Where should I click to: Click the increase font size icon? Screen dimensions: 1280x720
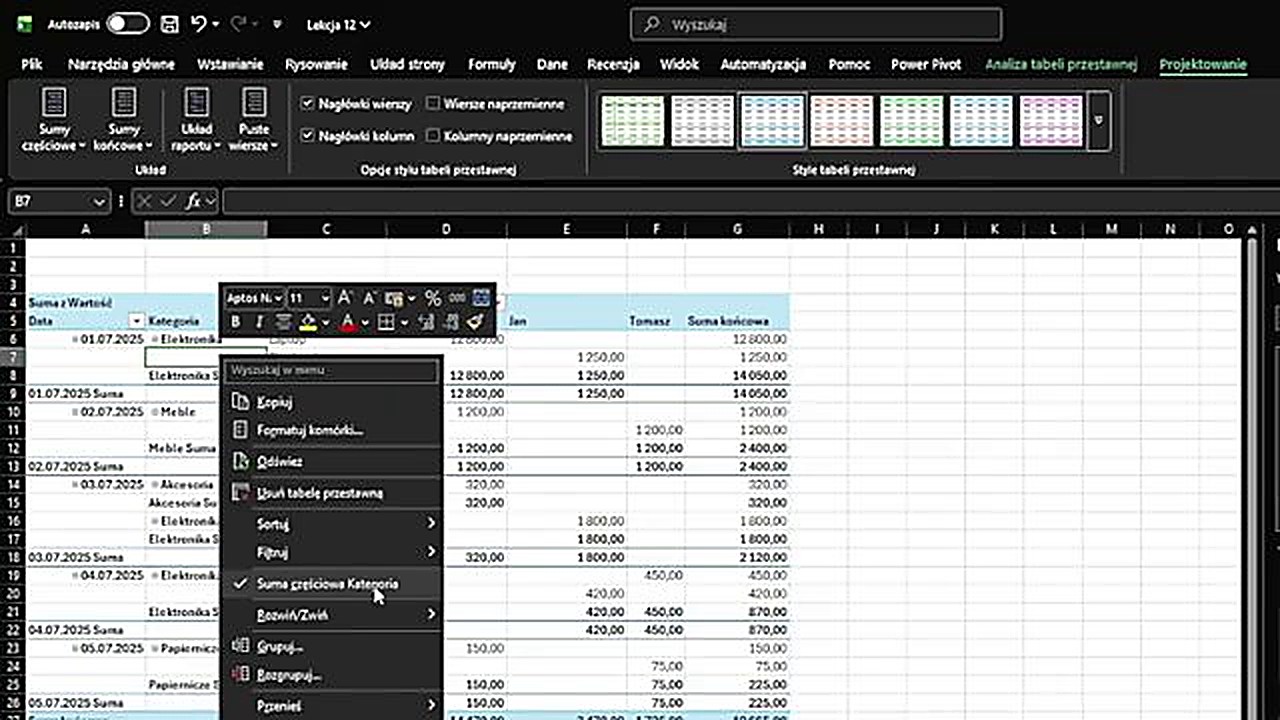(x=345, y=298)
